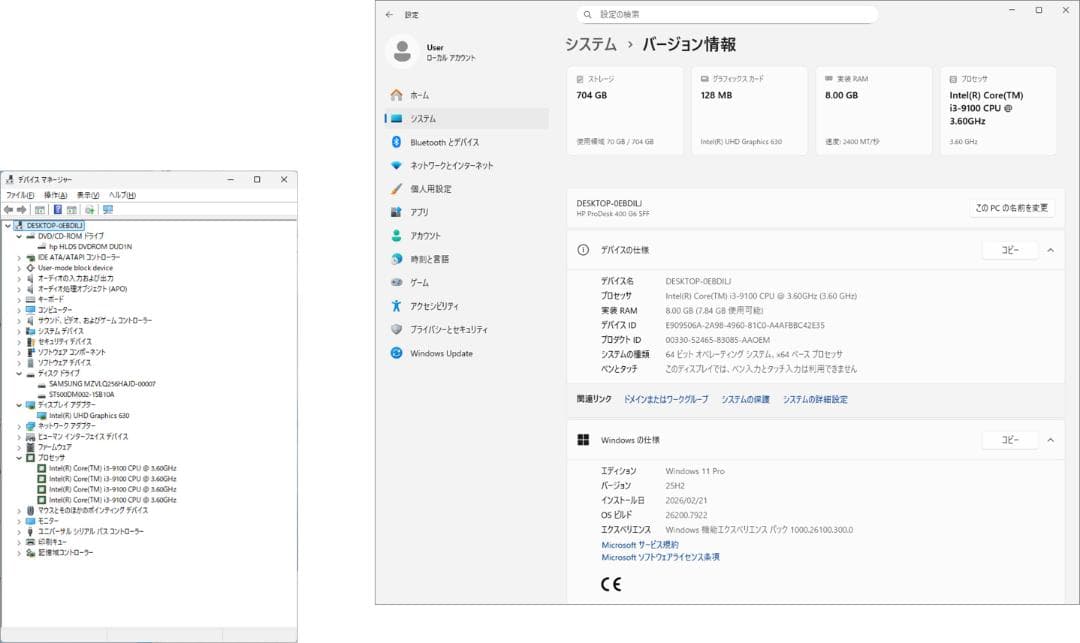1080x643 pixels.
Task: Select Intel(R) UHD Graphics 630 in device tree
Action: click(x=89, y=415)
